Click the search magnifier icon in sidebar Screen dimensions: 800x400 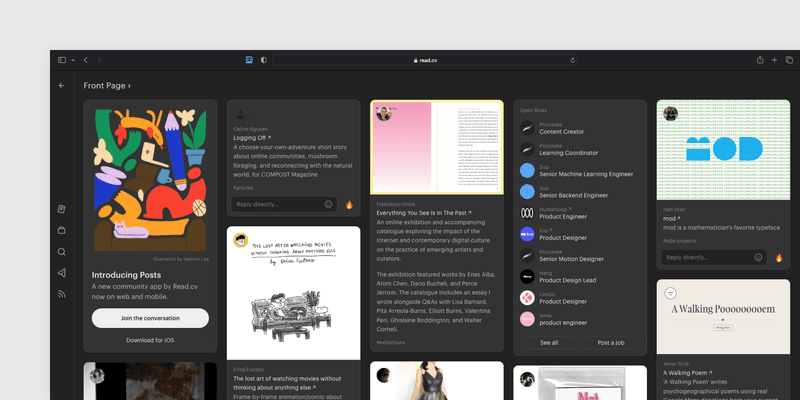pyautogui.click(x=62, y=252)
